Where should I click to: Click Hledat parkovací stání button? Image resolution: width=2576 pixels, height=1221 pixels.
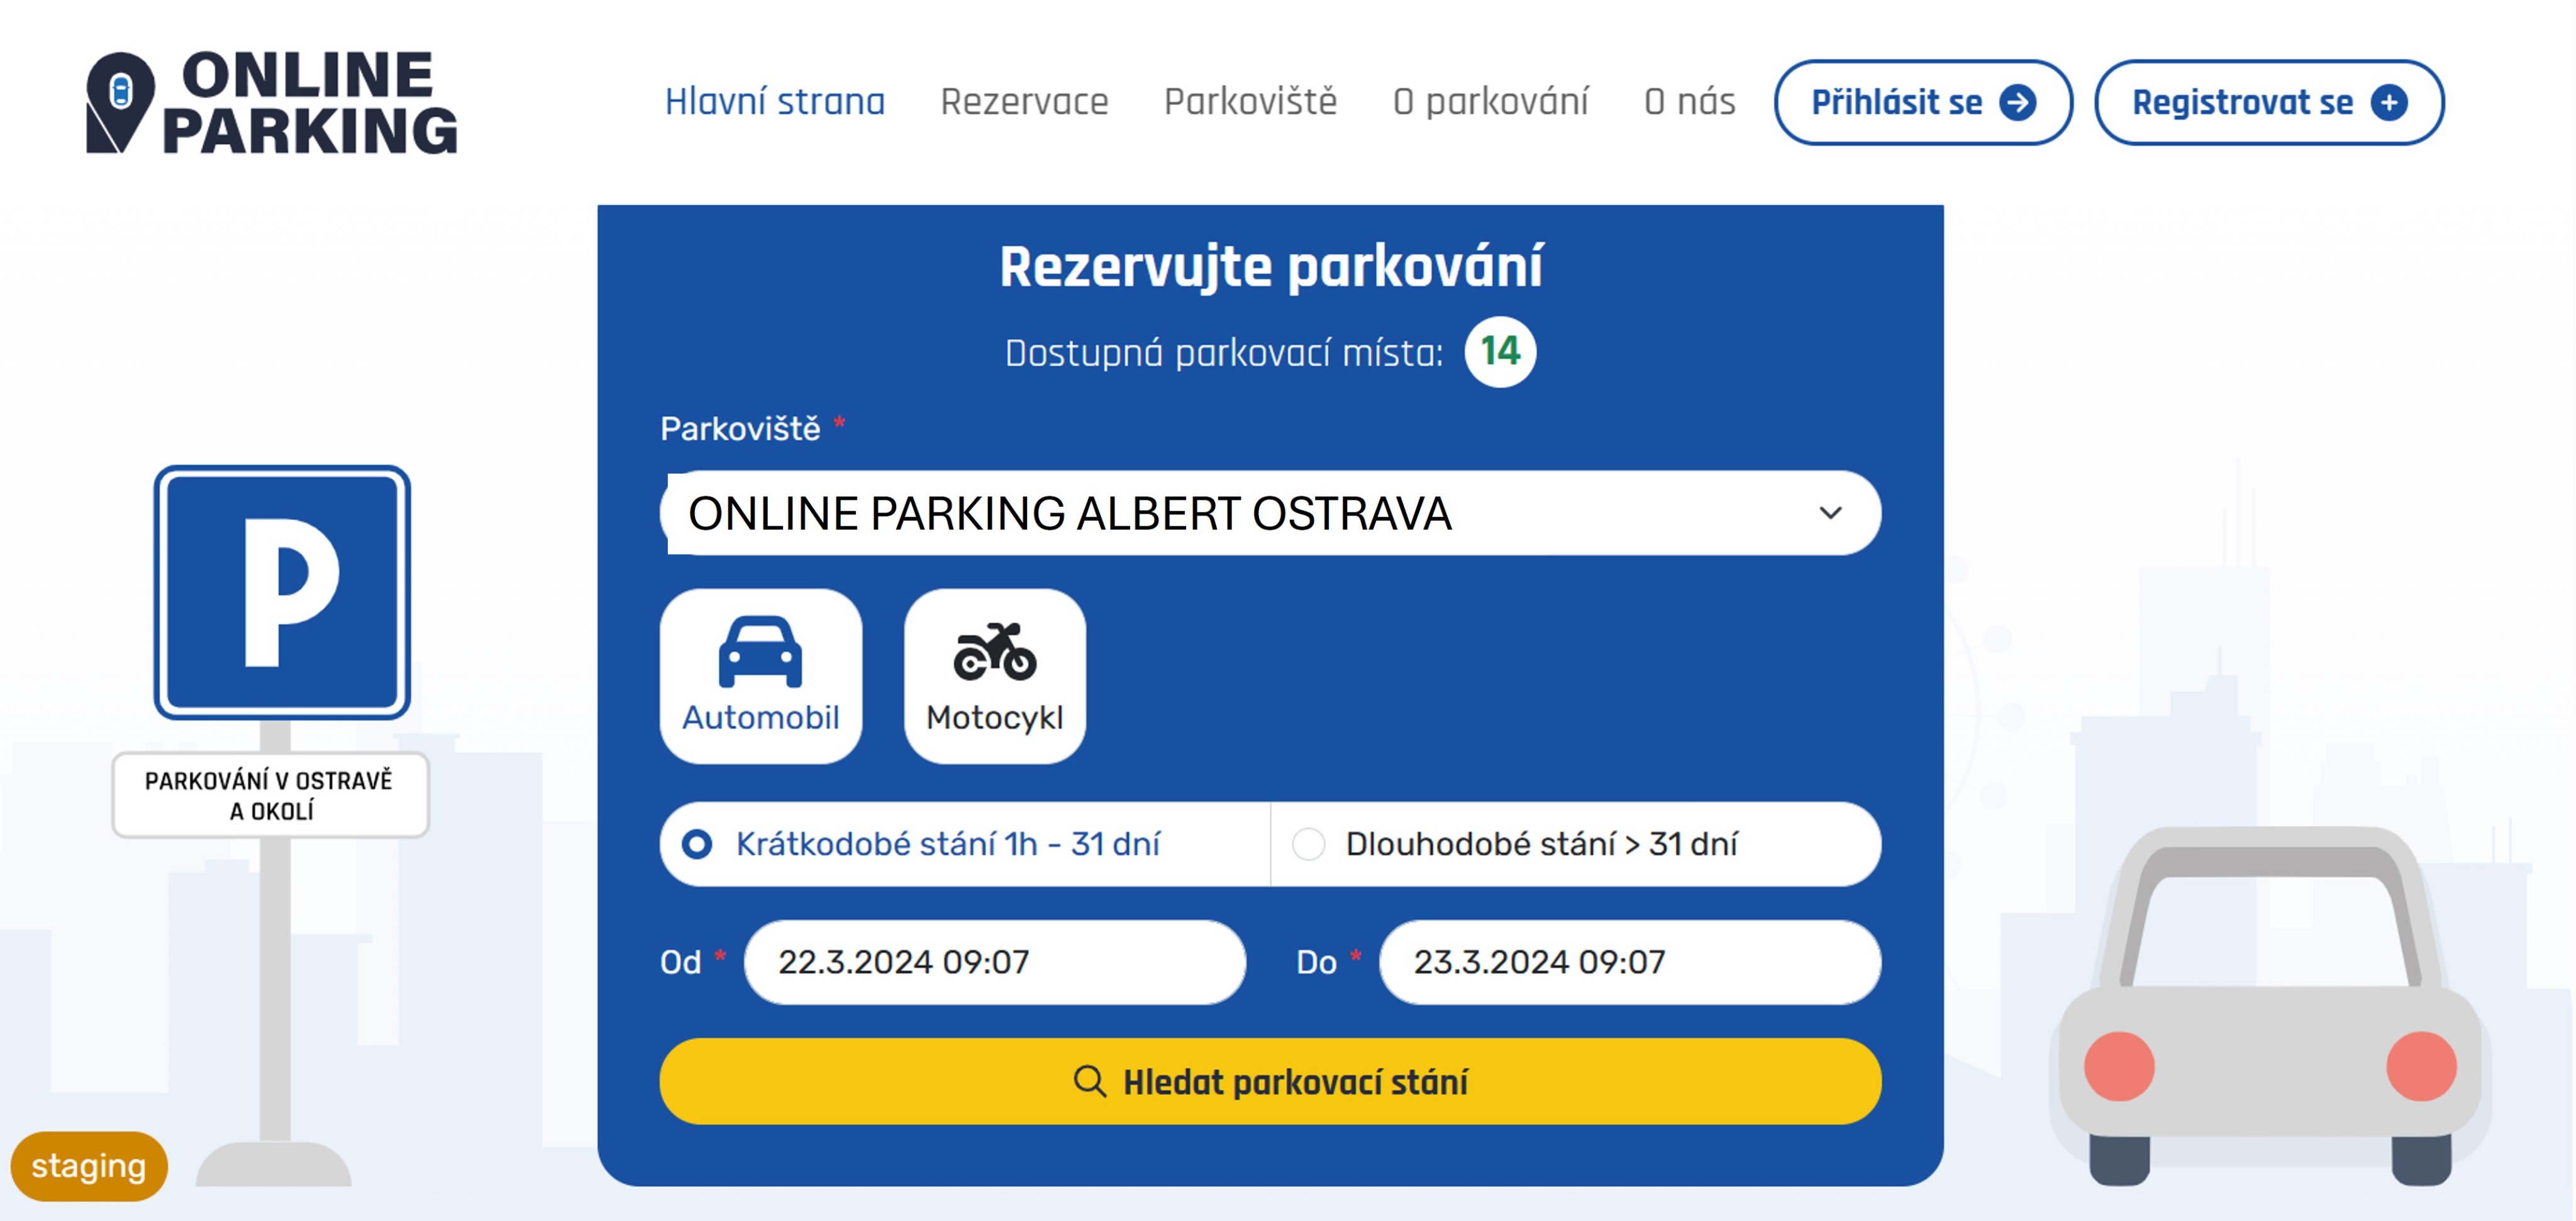[1270, 1081]
